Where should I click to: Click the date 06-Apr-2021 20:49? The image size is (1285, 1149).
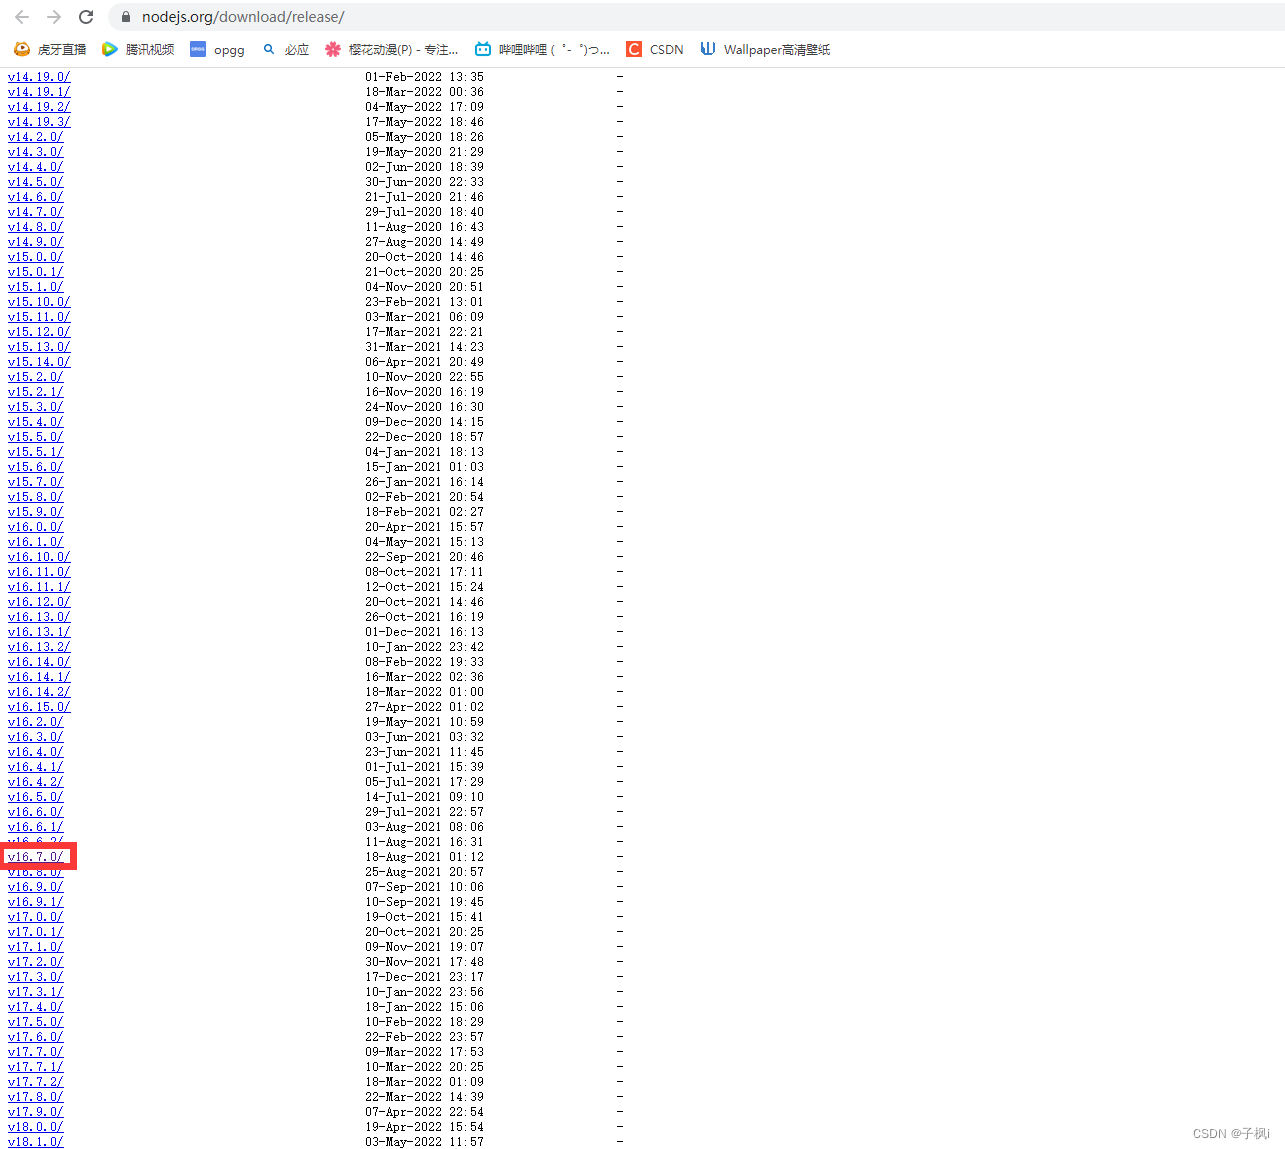[x=424, y=362]
